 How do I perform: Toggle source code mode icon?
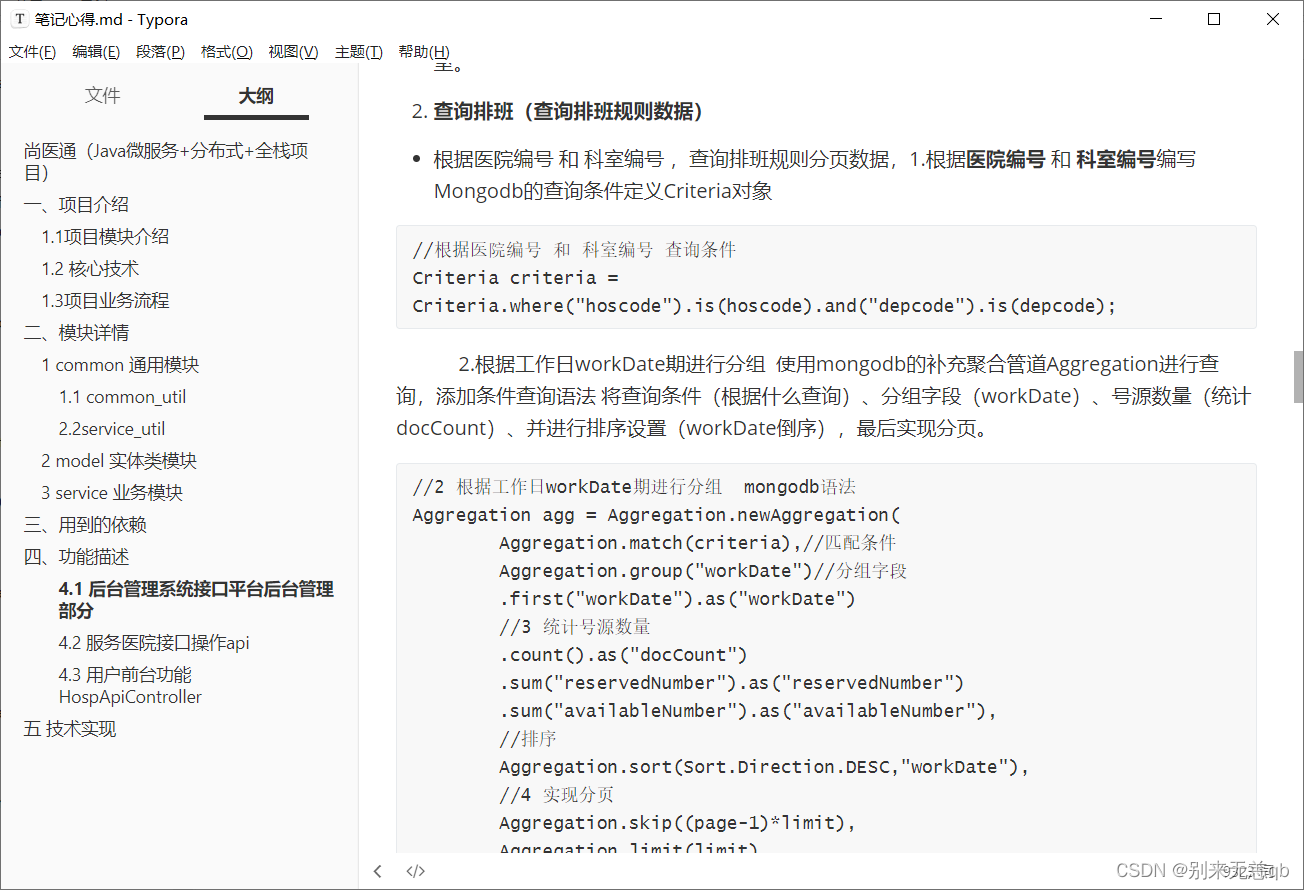[416, 871]
